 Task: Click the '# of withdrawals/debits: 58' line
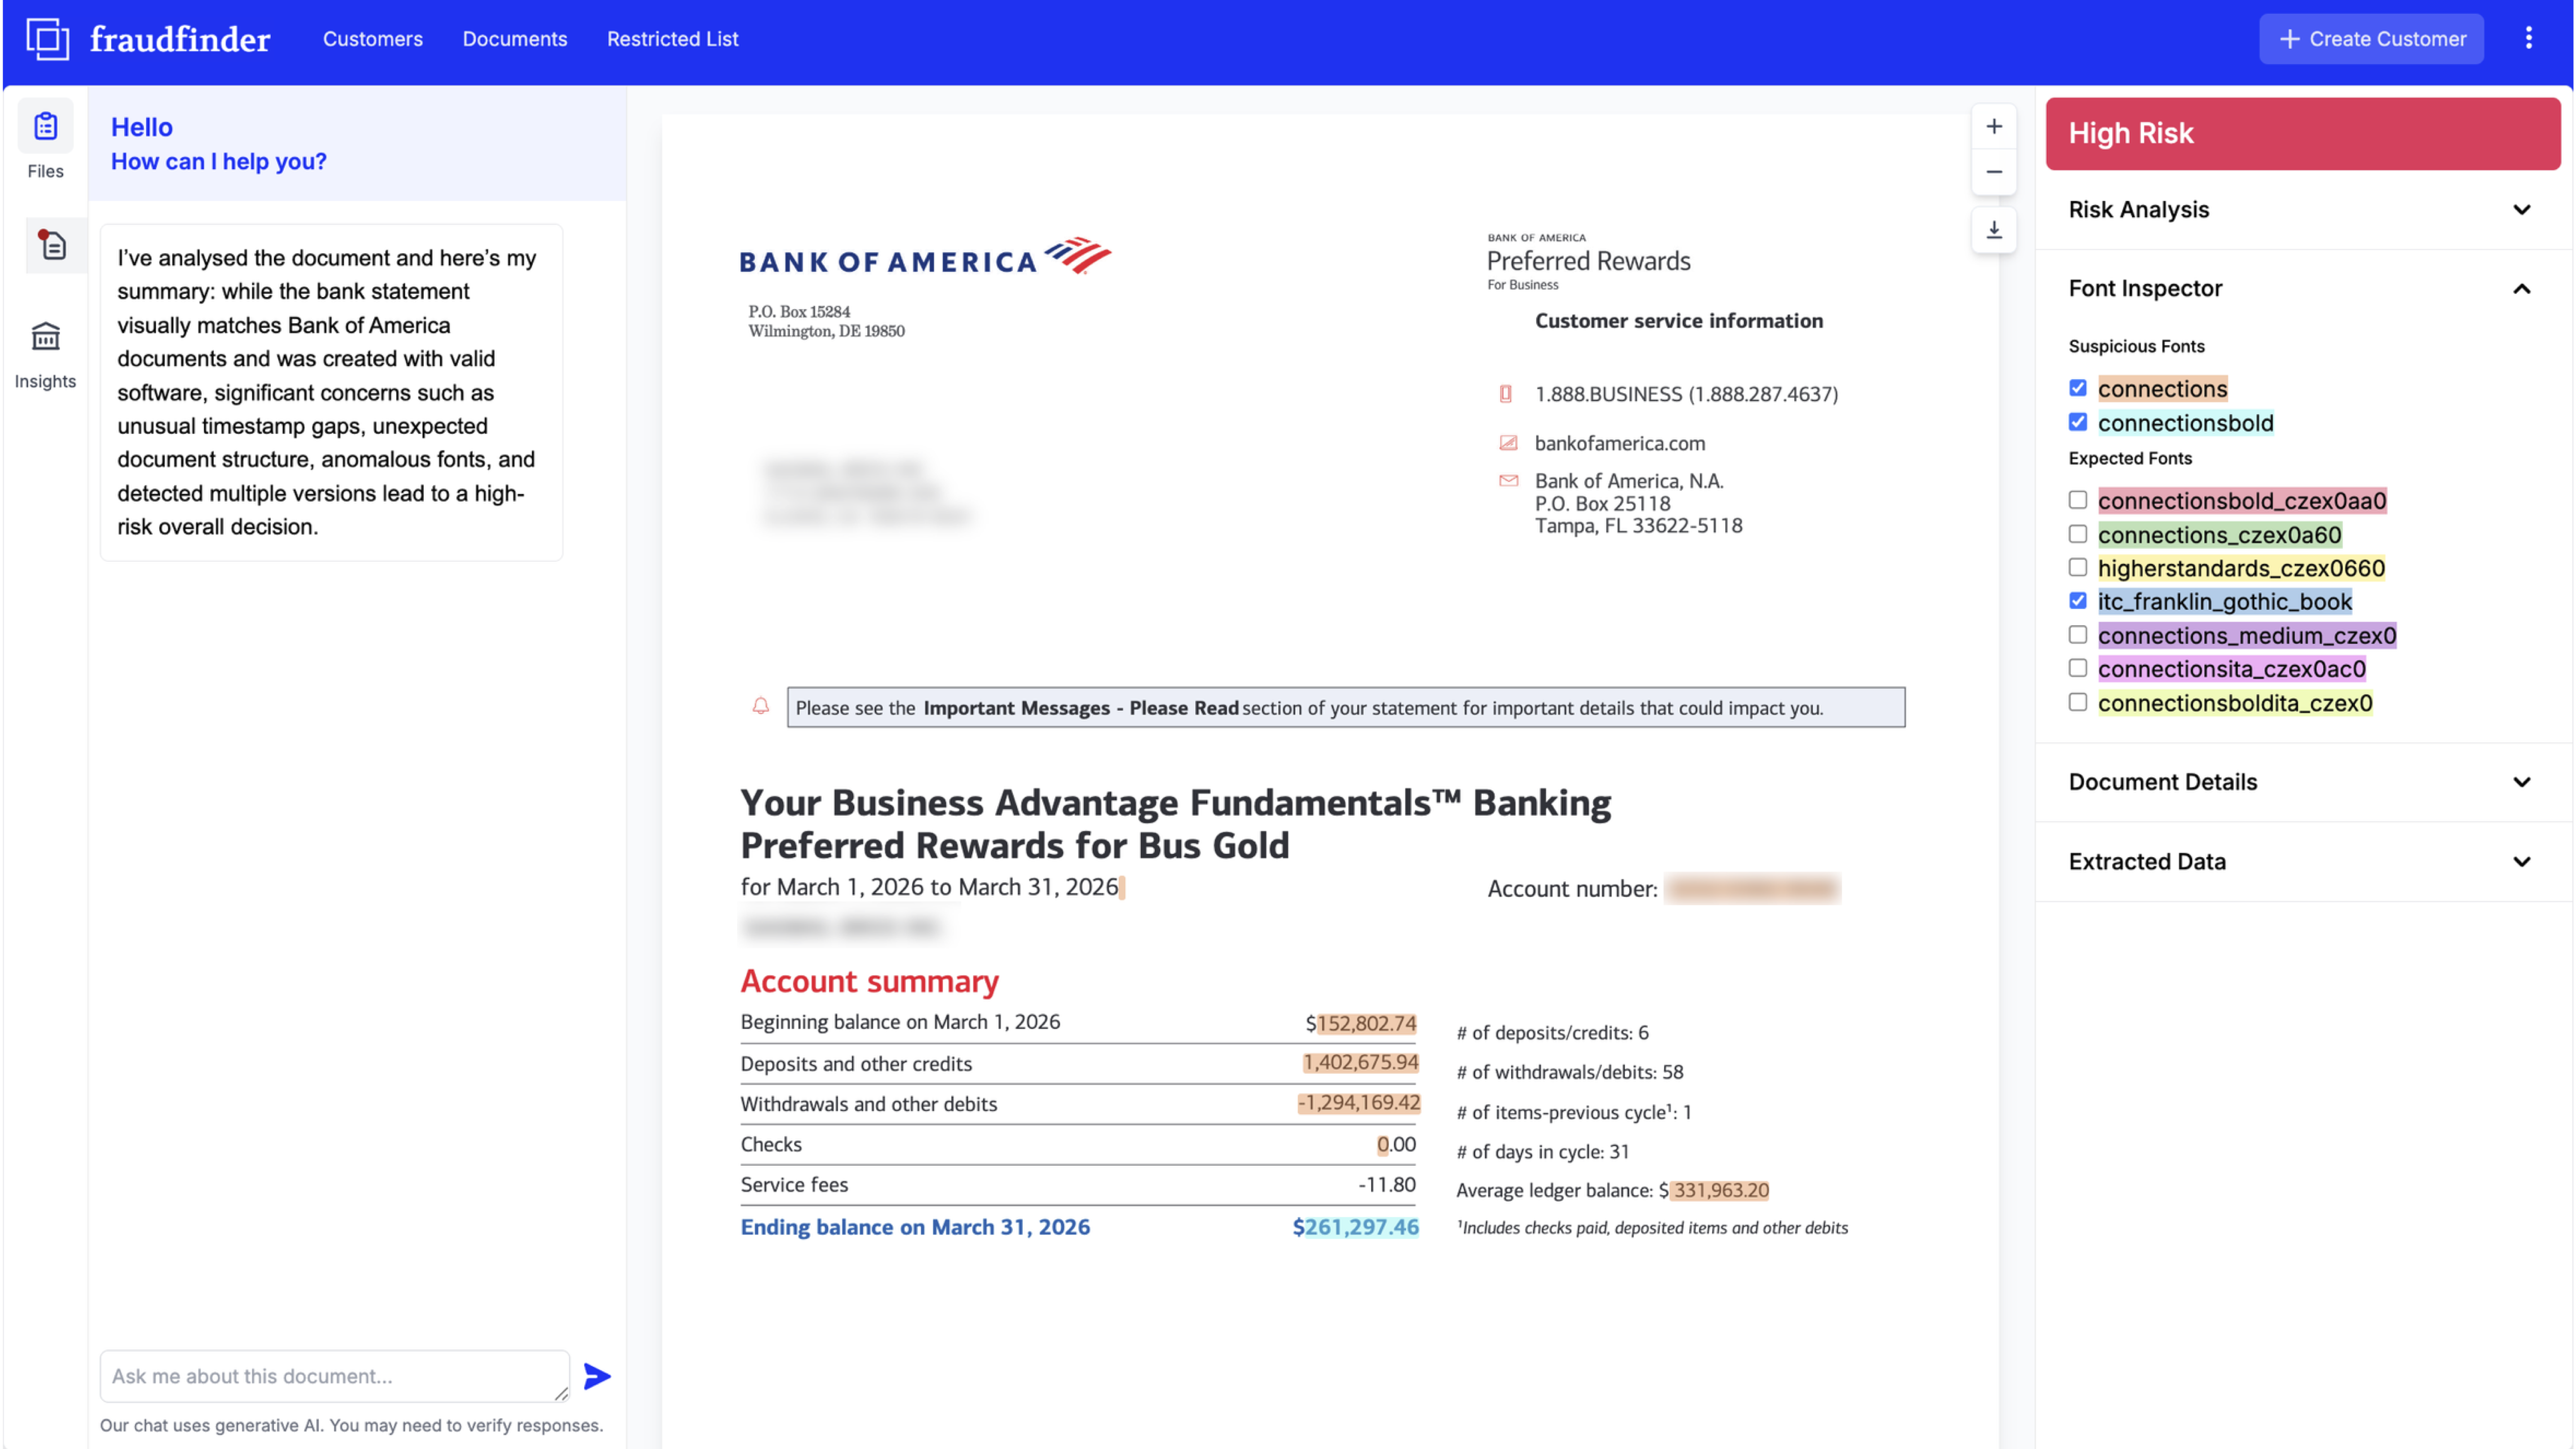click(1569, 1072)
